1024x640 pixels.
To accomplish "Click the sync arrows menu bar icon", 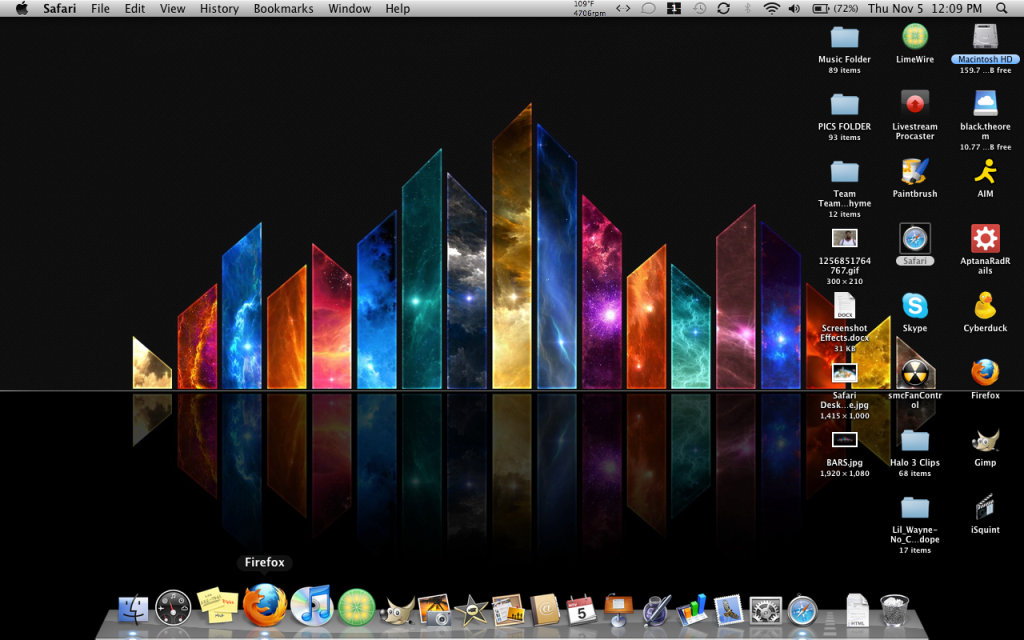I will click(x=723, y=8).
